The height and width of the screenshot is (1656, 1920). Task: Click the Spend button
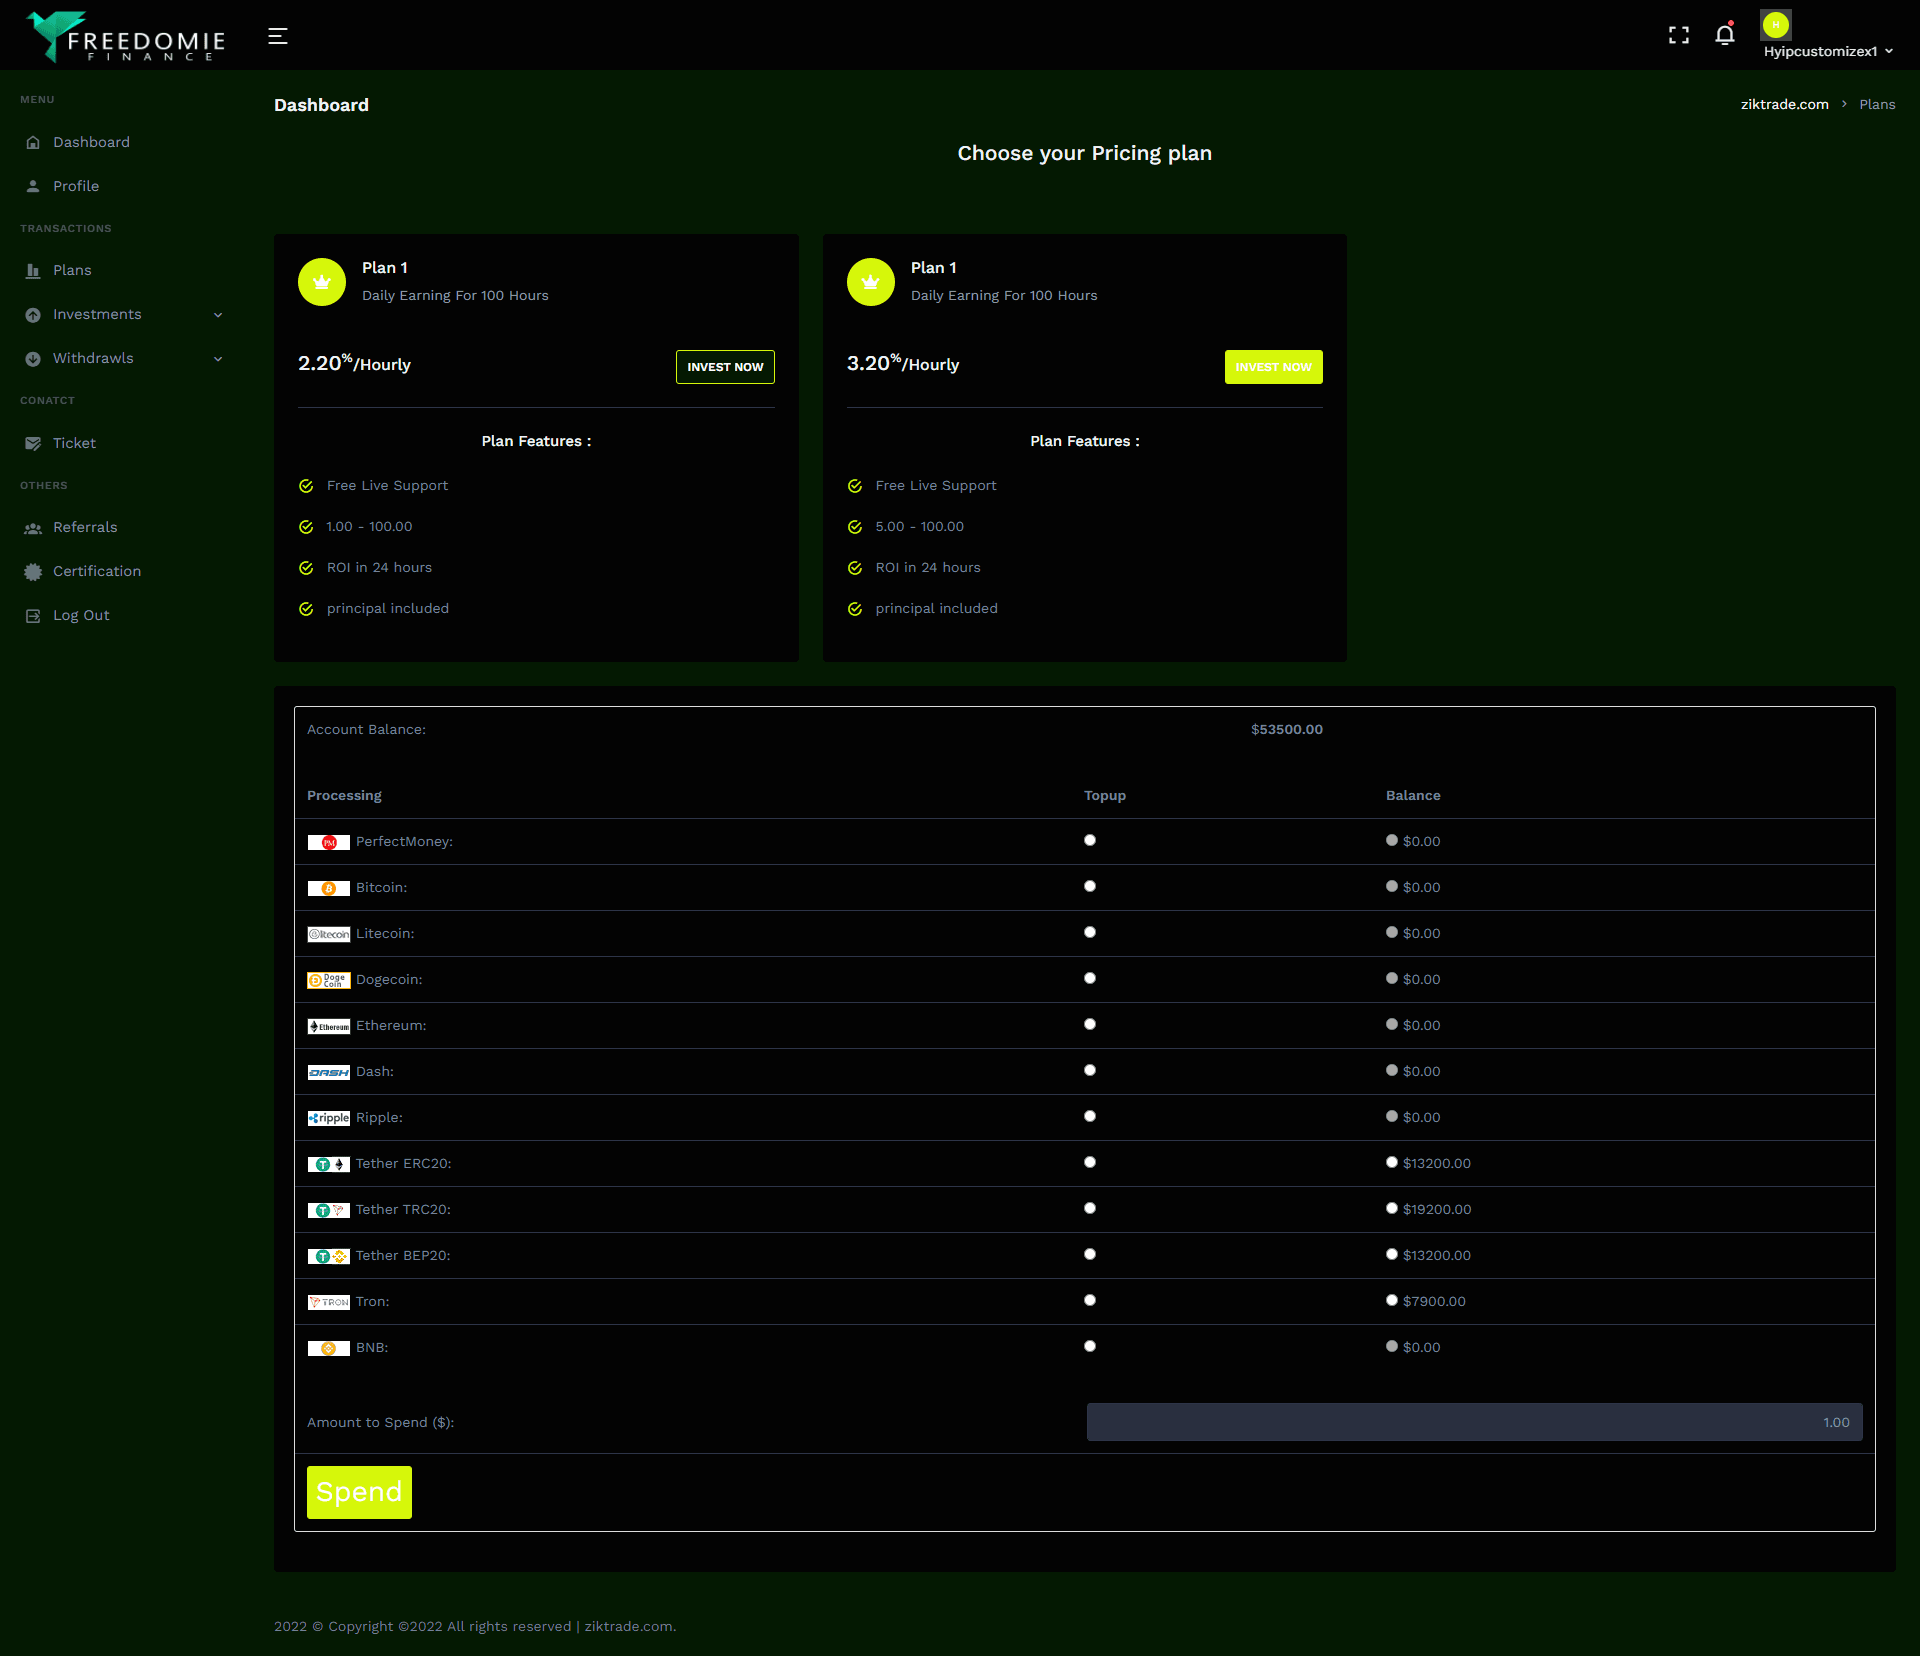(x=359, y=1492)
